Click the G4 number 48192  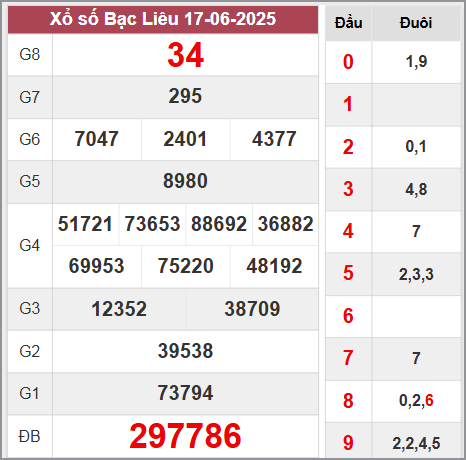[274, 266]
